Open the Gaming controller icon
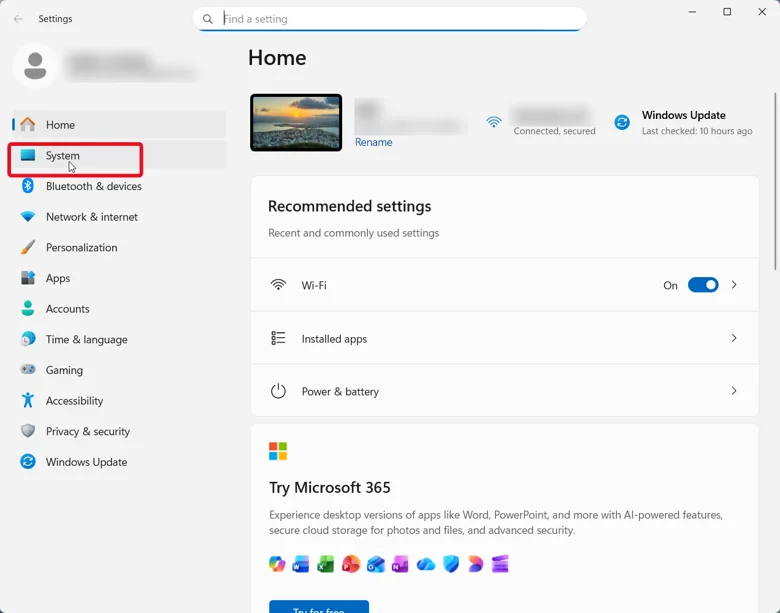 click(x=28, y=369)
